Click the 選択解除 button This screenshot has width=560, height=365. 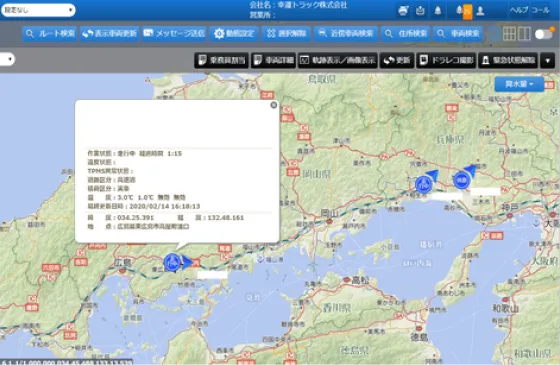286,34
